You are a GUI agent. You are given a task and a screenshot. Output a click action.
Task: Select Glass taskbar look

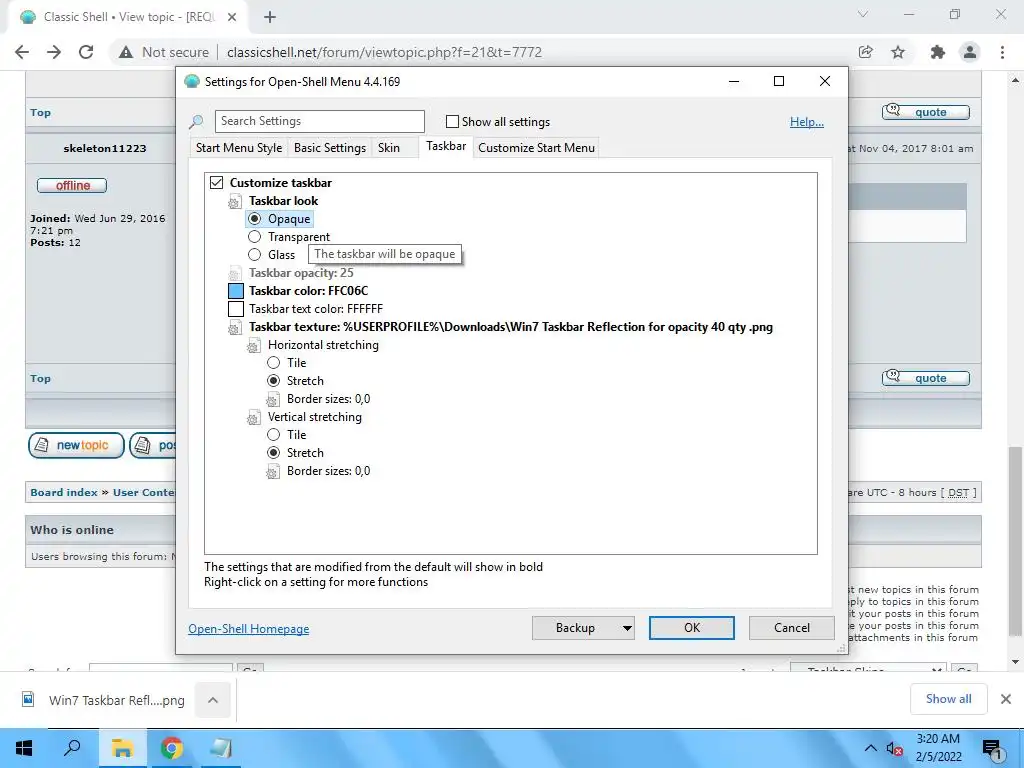[255, 255]
